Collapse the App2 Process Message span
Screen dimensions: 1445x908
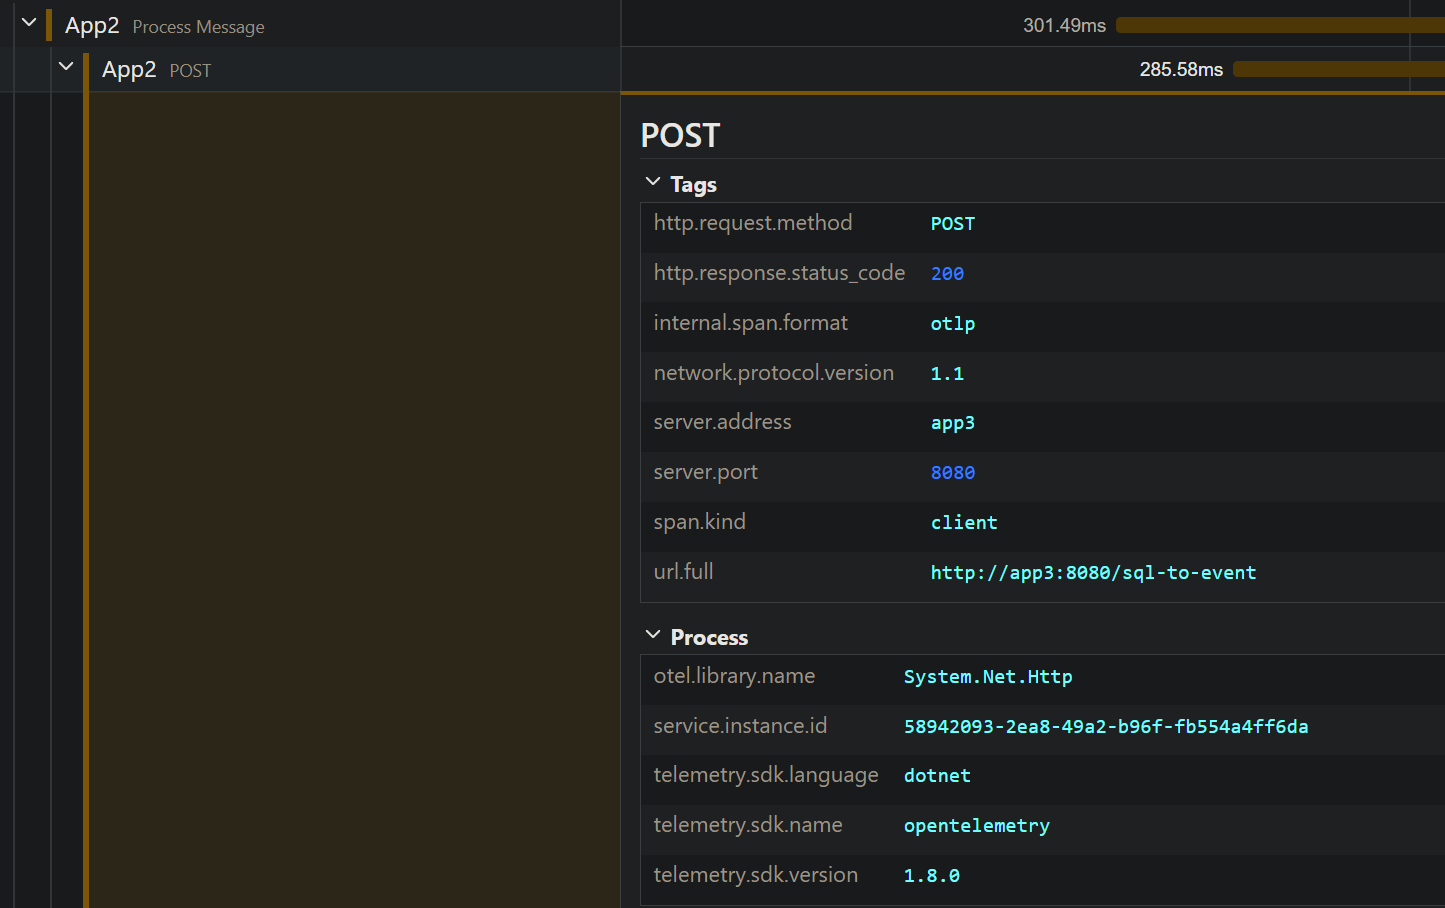click(x=29, y=22)
